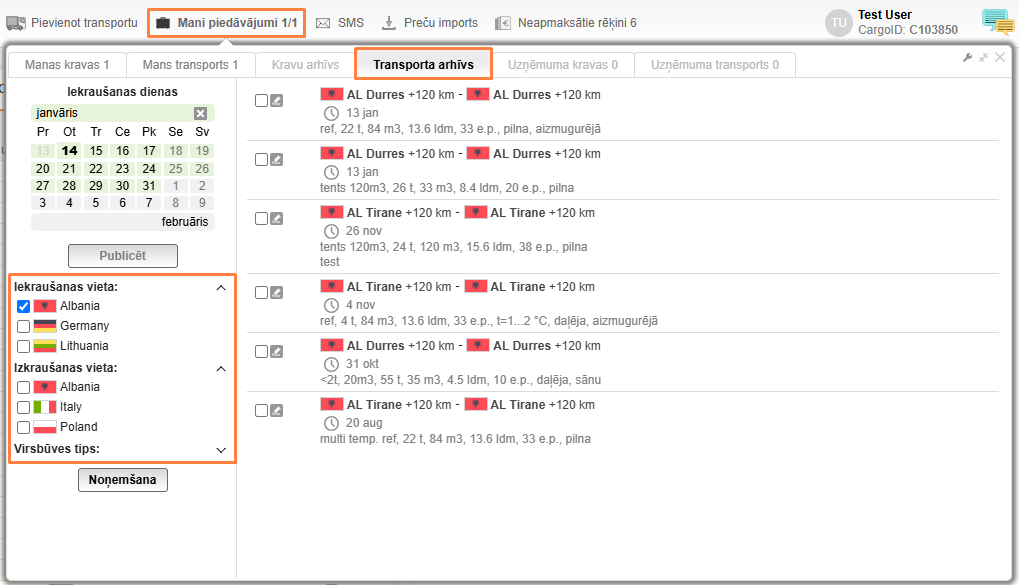
Task: Click the Preču imports download icon
Action: [389, 22]
